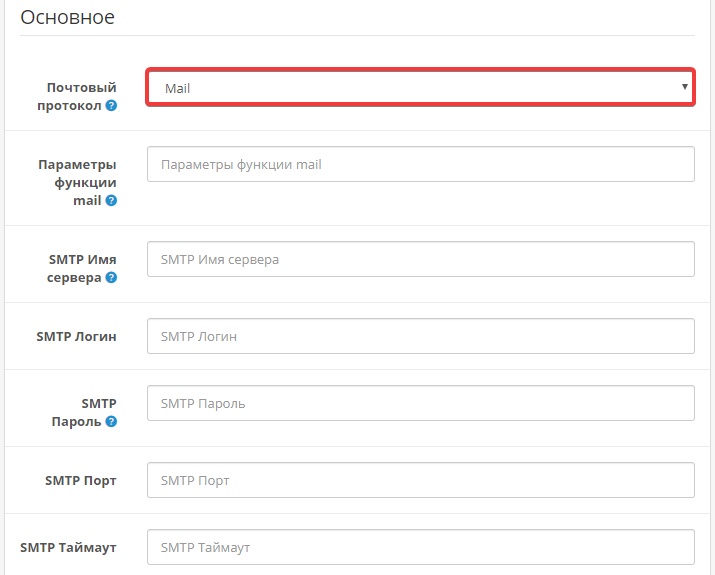Select the SMTP Логин input box

(x=420, y=336)
